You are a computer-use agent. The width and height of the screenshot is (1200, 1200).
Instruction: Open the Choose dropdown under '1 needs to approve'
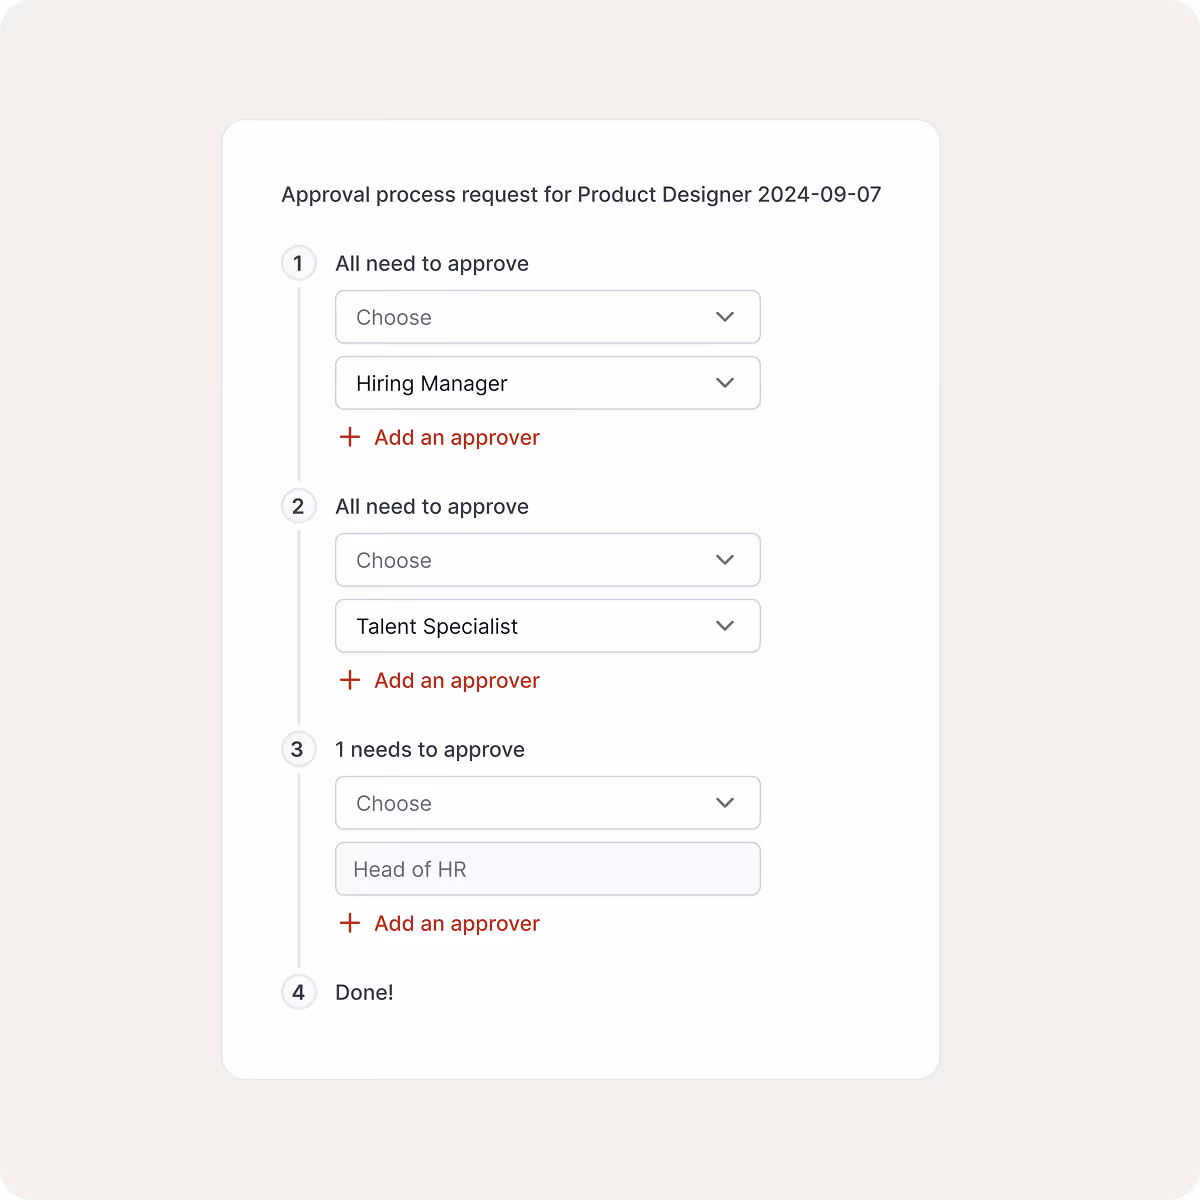548,803
